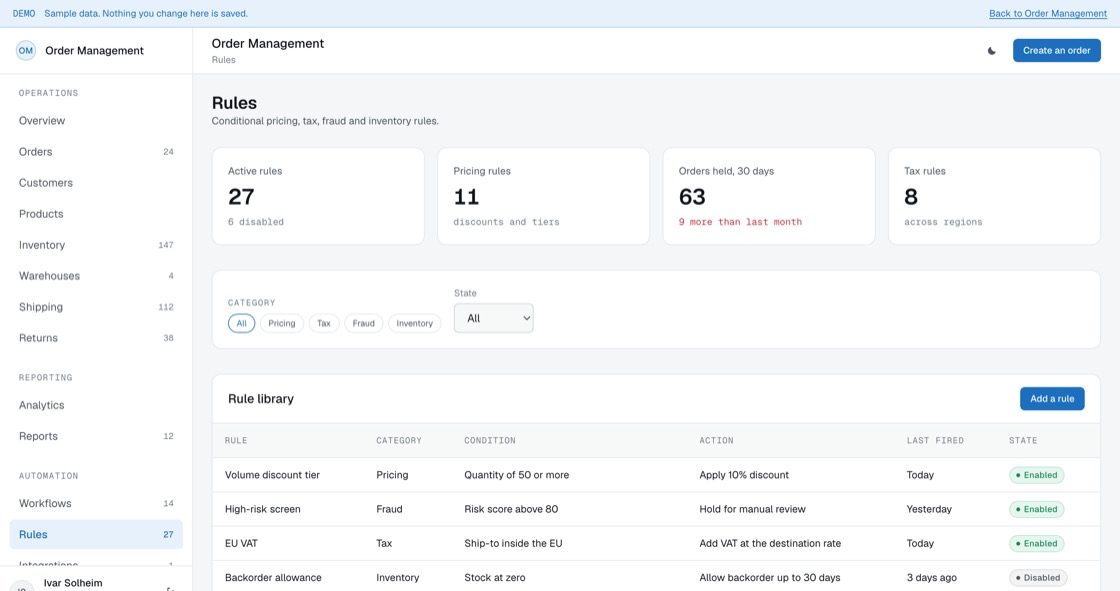Click the OM logo badge in the sidebar
Screen dimensions: 1120x591
26,51
